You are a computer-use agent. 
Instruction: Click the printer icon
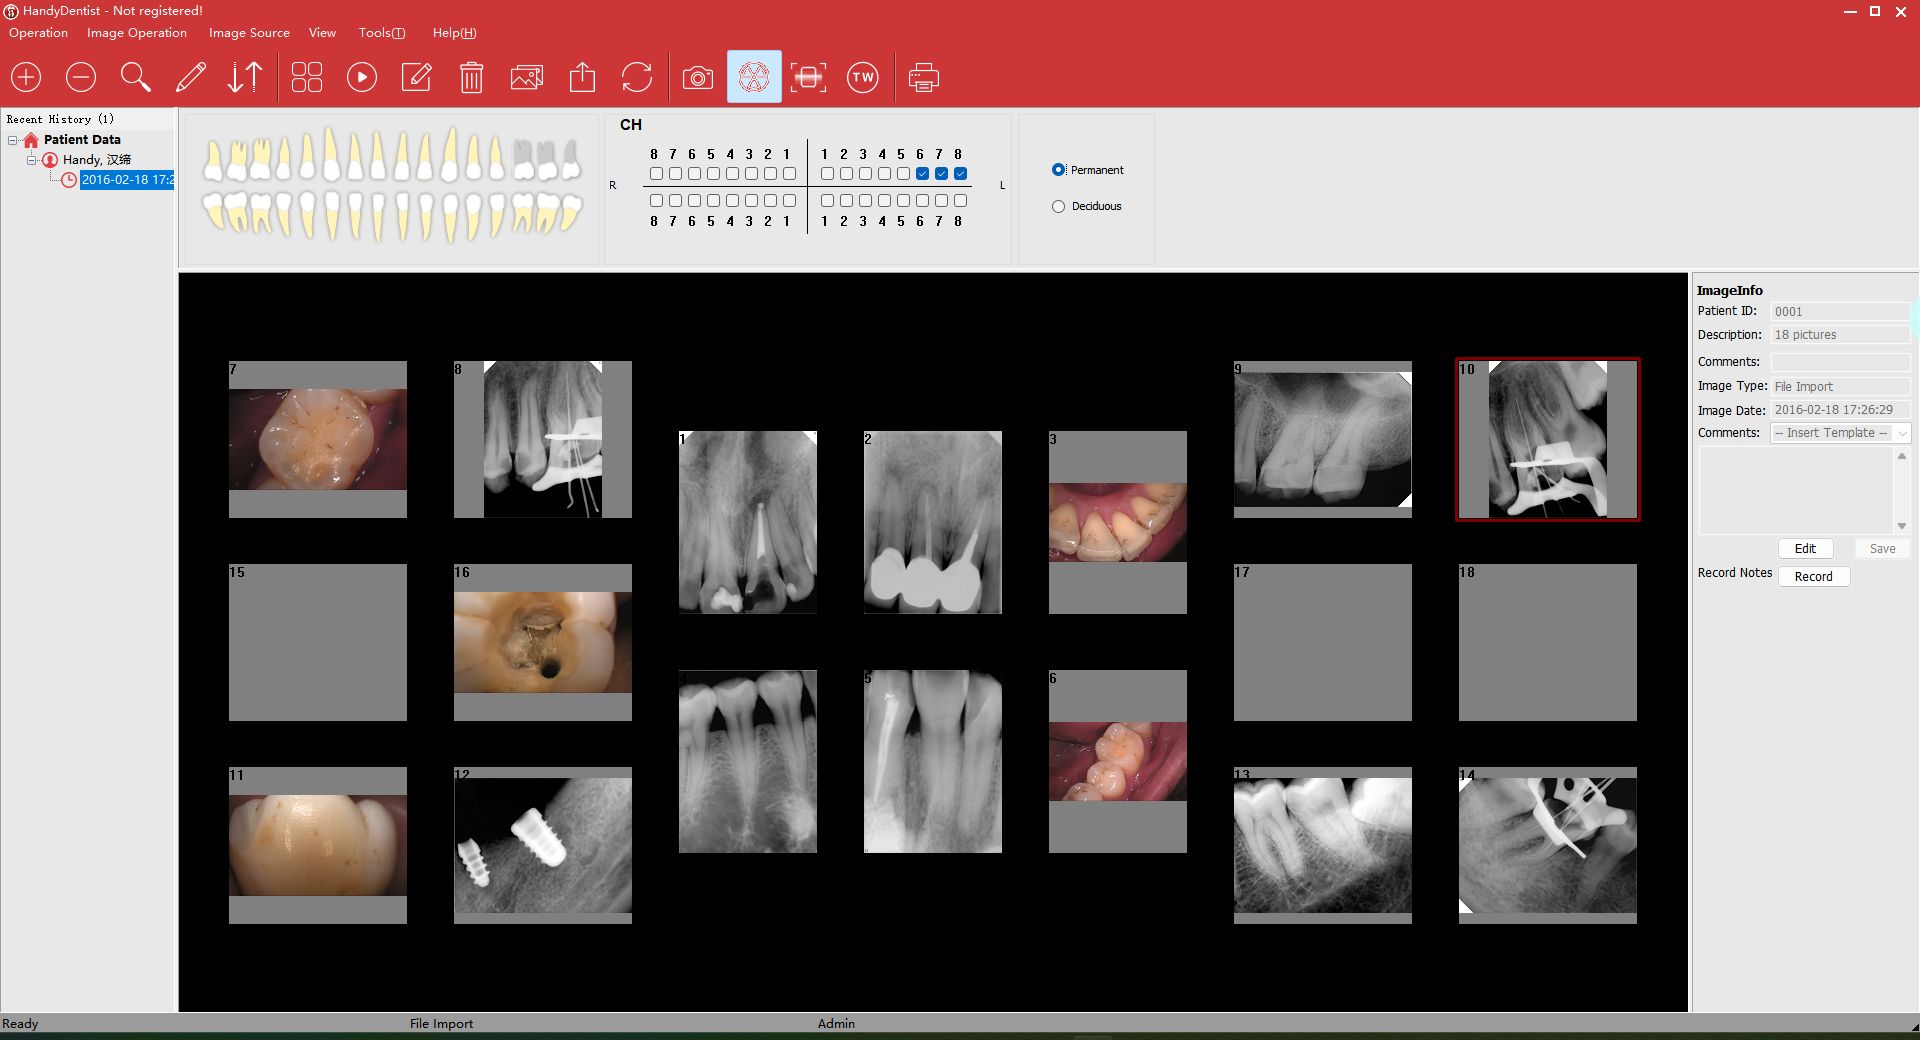(923, 77)
